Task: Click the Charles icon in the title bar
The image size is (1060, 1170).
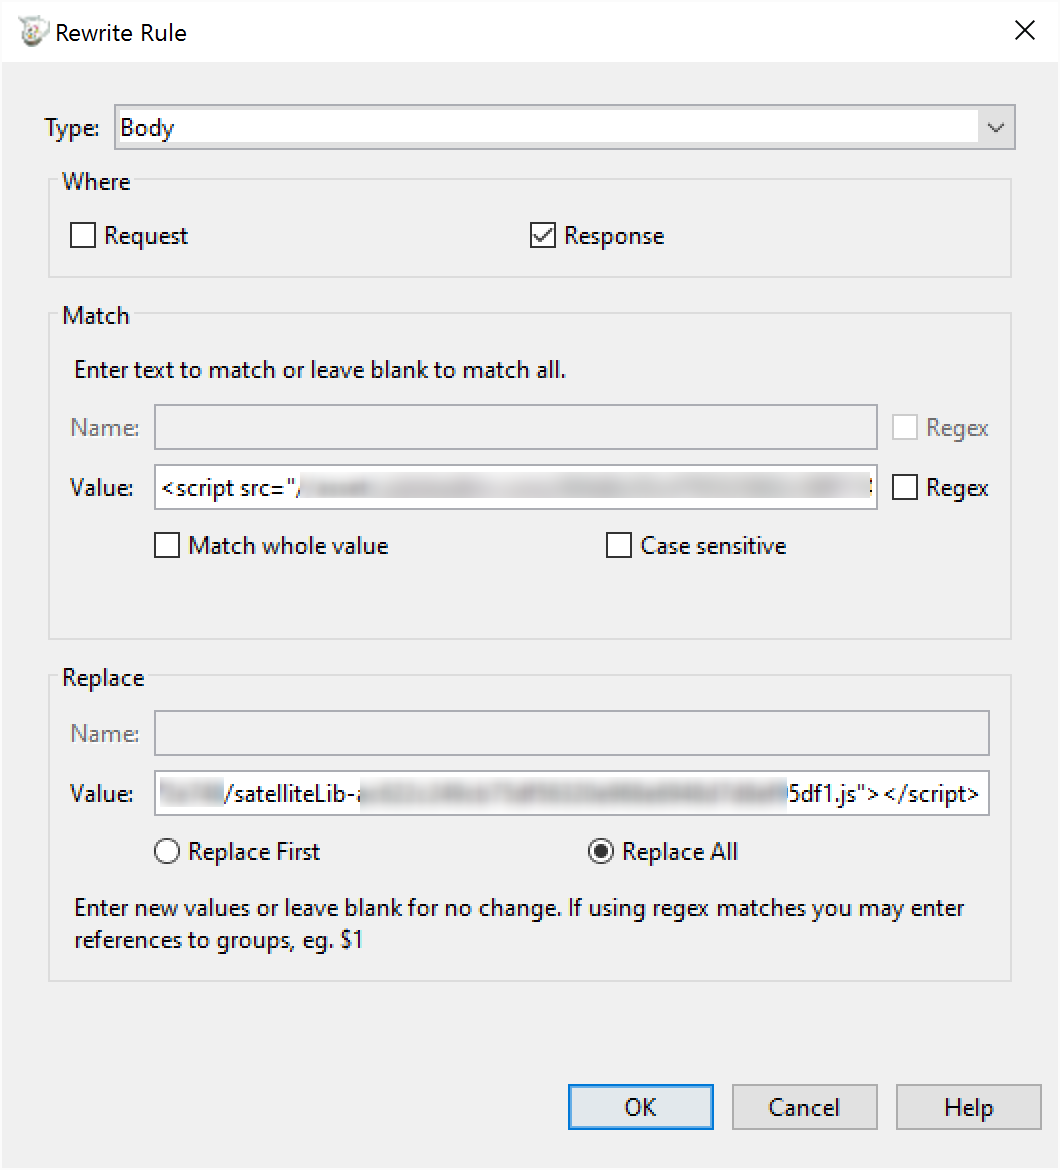Action: coord(34,32)
